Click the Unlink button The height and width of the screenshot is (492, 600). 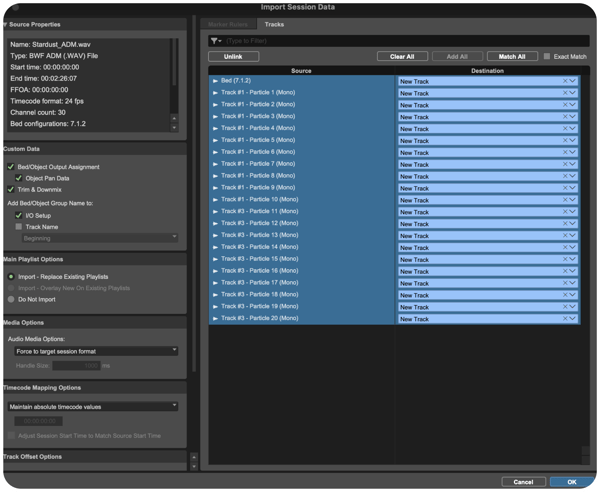point(233,56)
